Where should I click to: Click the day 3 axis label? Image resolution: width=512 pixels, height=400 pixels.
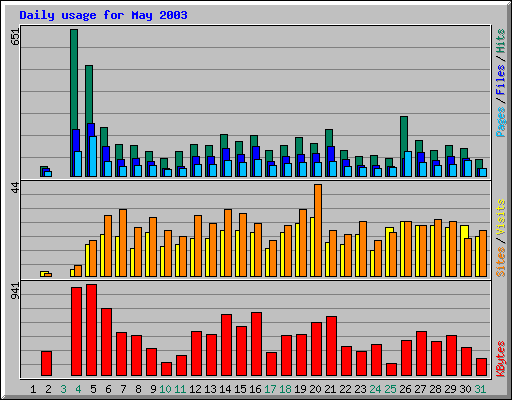pyautogui.click(x=63, y=389)
